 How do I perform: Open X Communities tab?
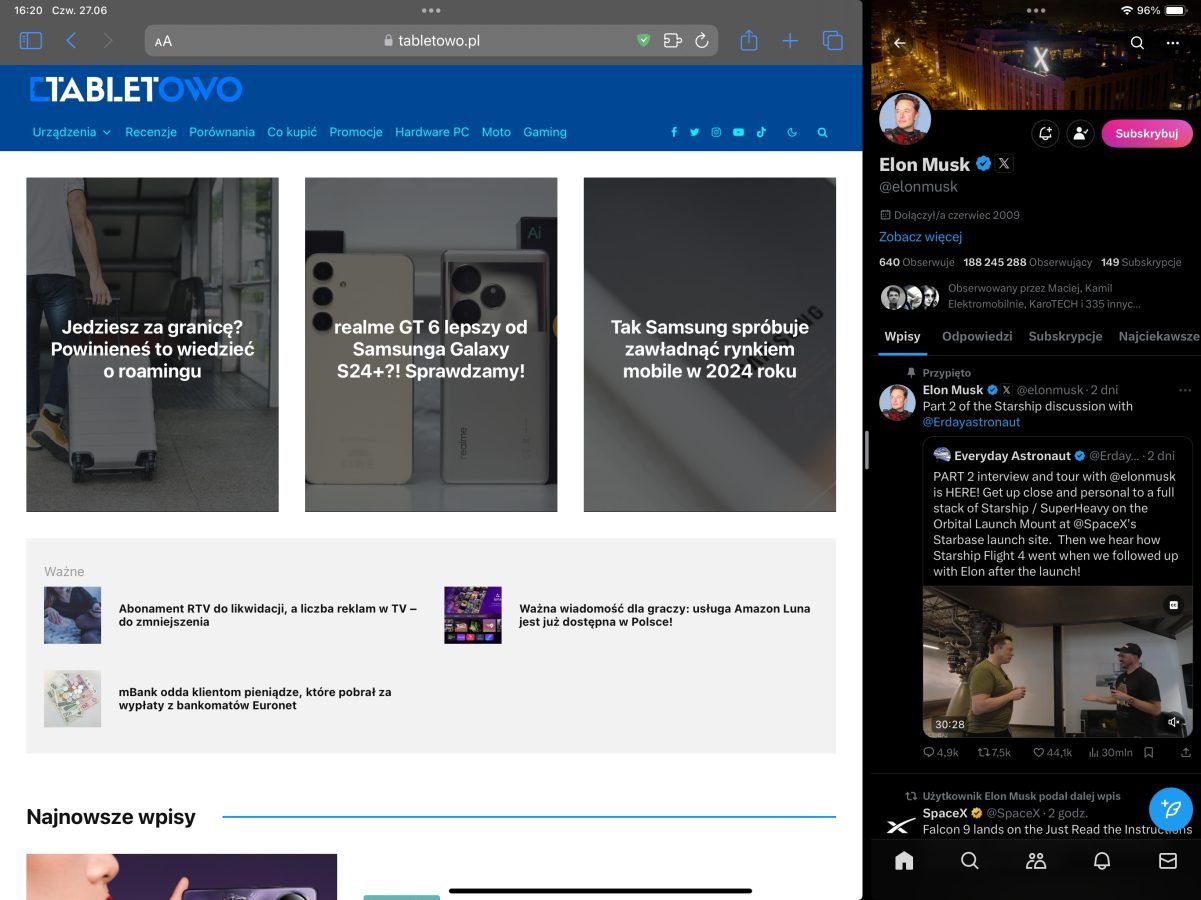[x=1036, y=861]
